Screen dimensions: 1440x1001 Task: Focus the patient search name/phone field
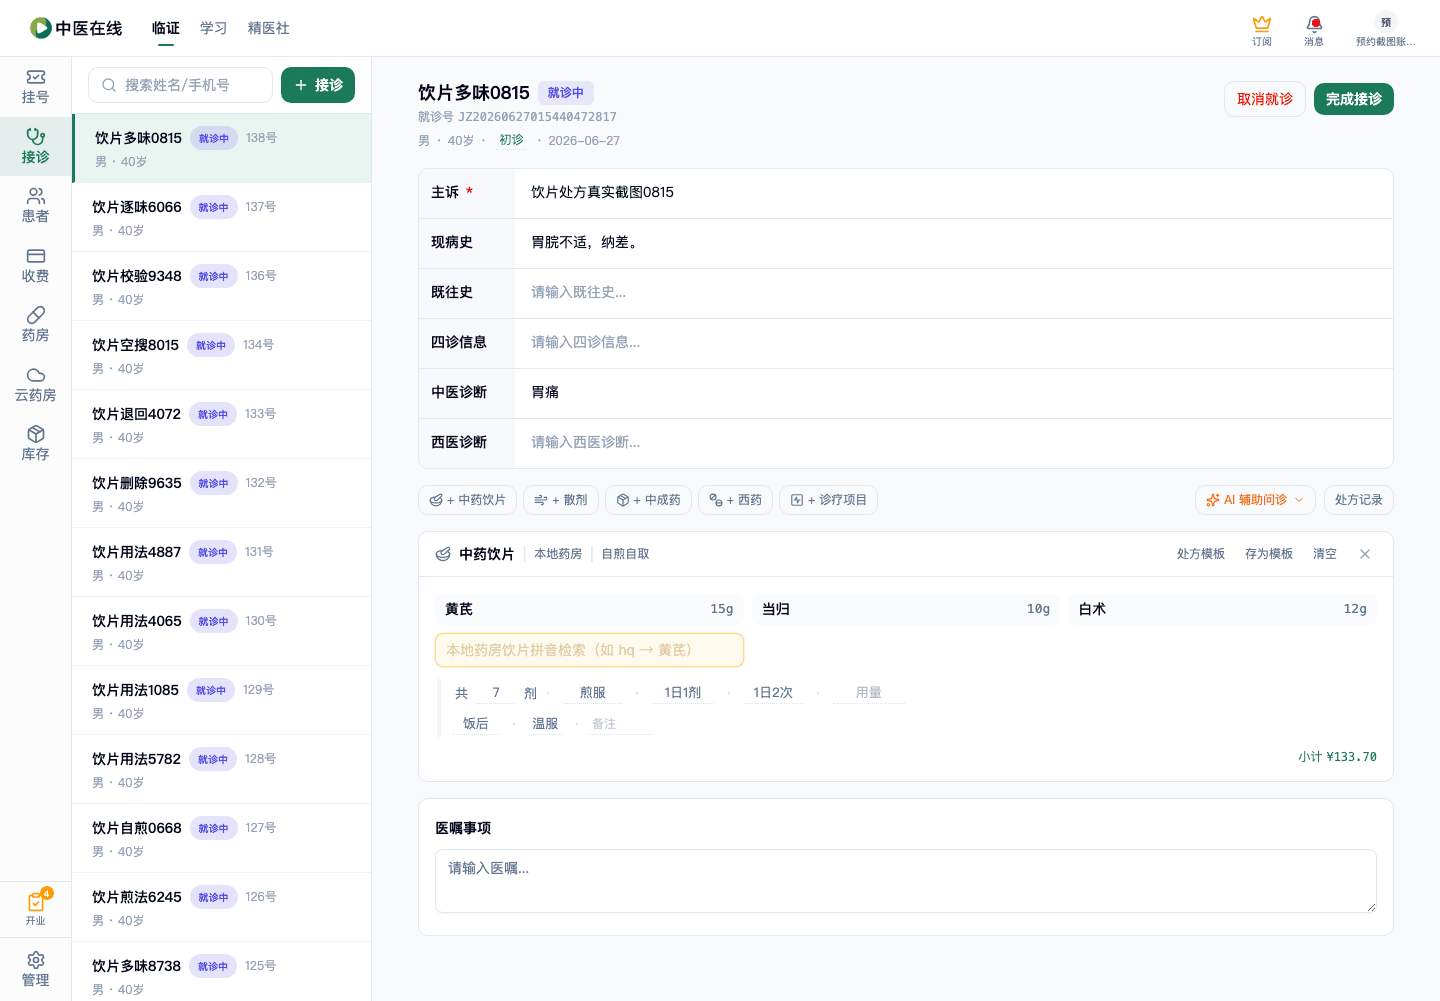[x=180, y=85]
